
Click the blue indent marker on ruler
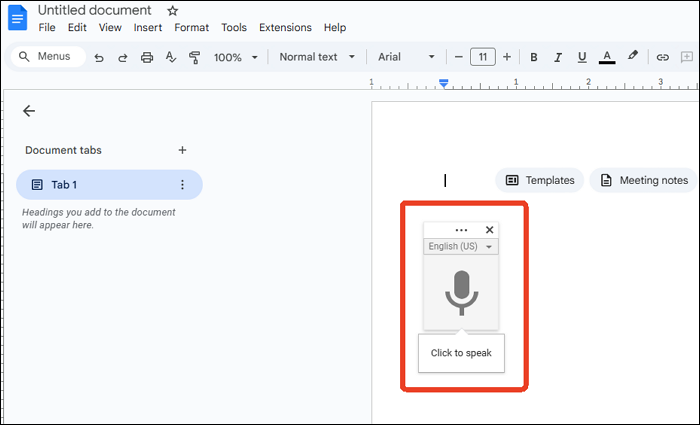pyautogui.click(x=443, y=83)
